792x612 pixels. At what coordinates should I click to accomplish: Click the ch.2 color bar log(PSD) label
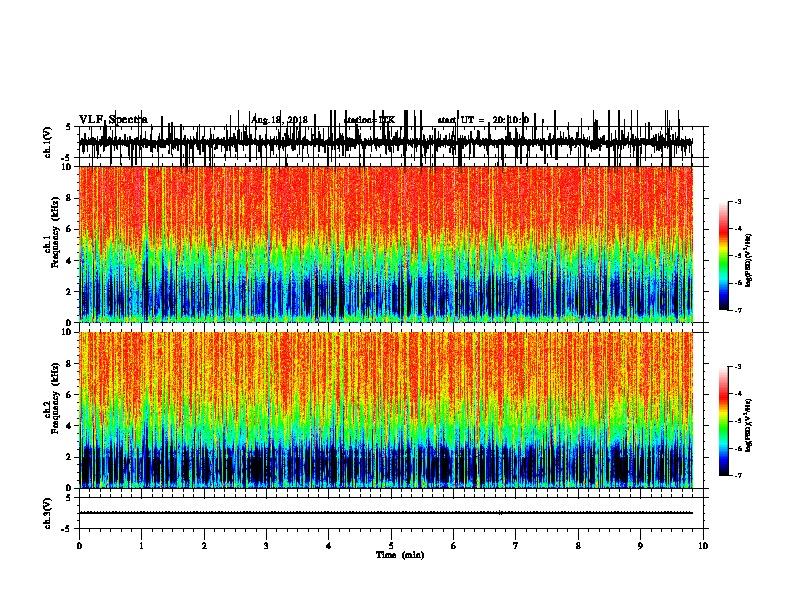[749, 425]
